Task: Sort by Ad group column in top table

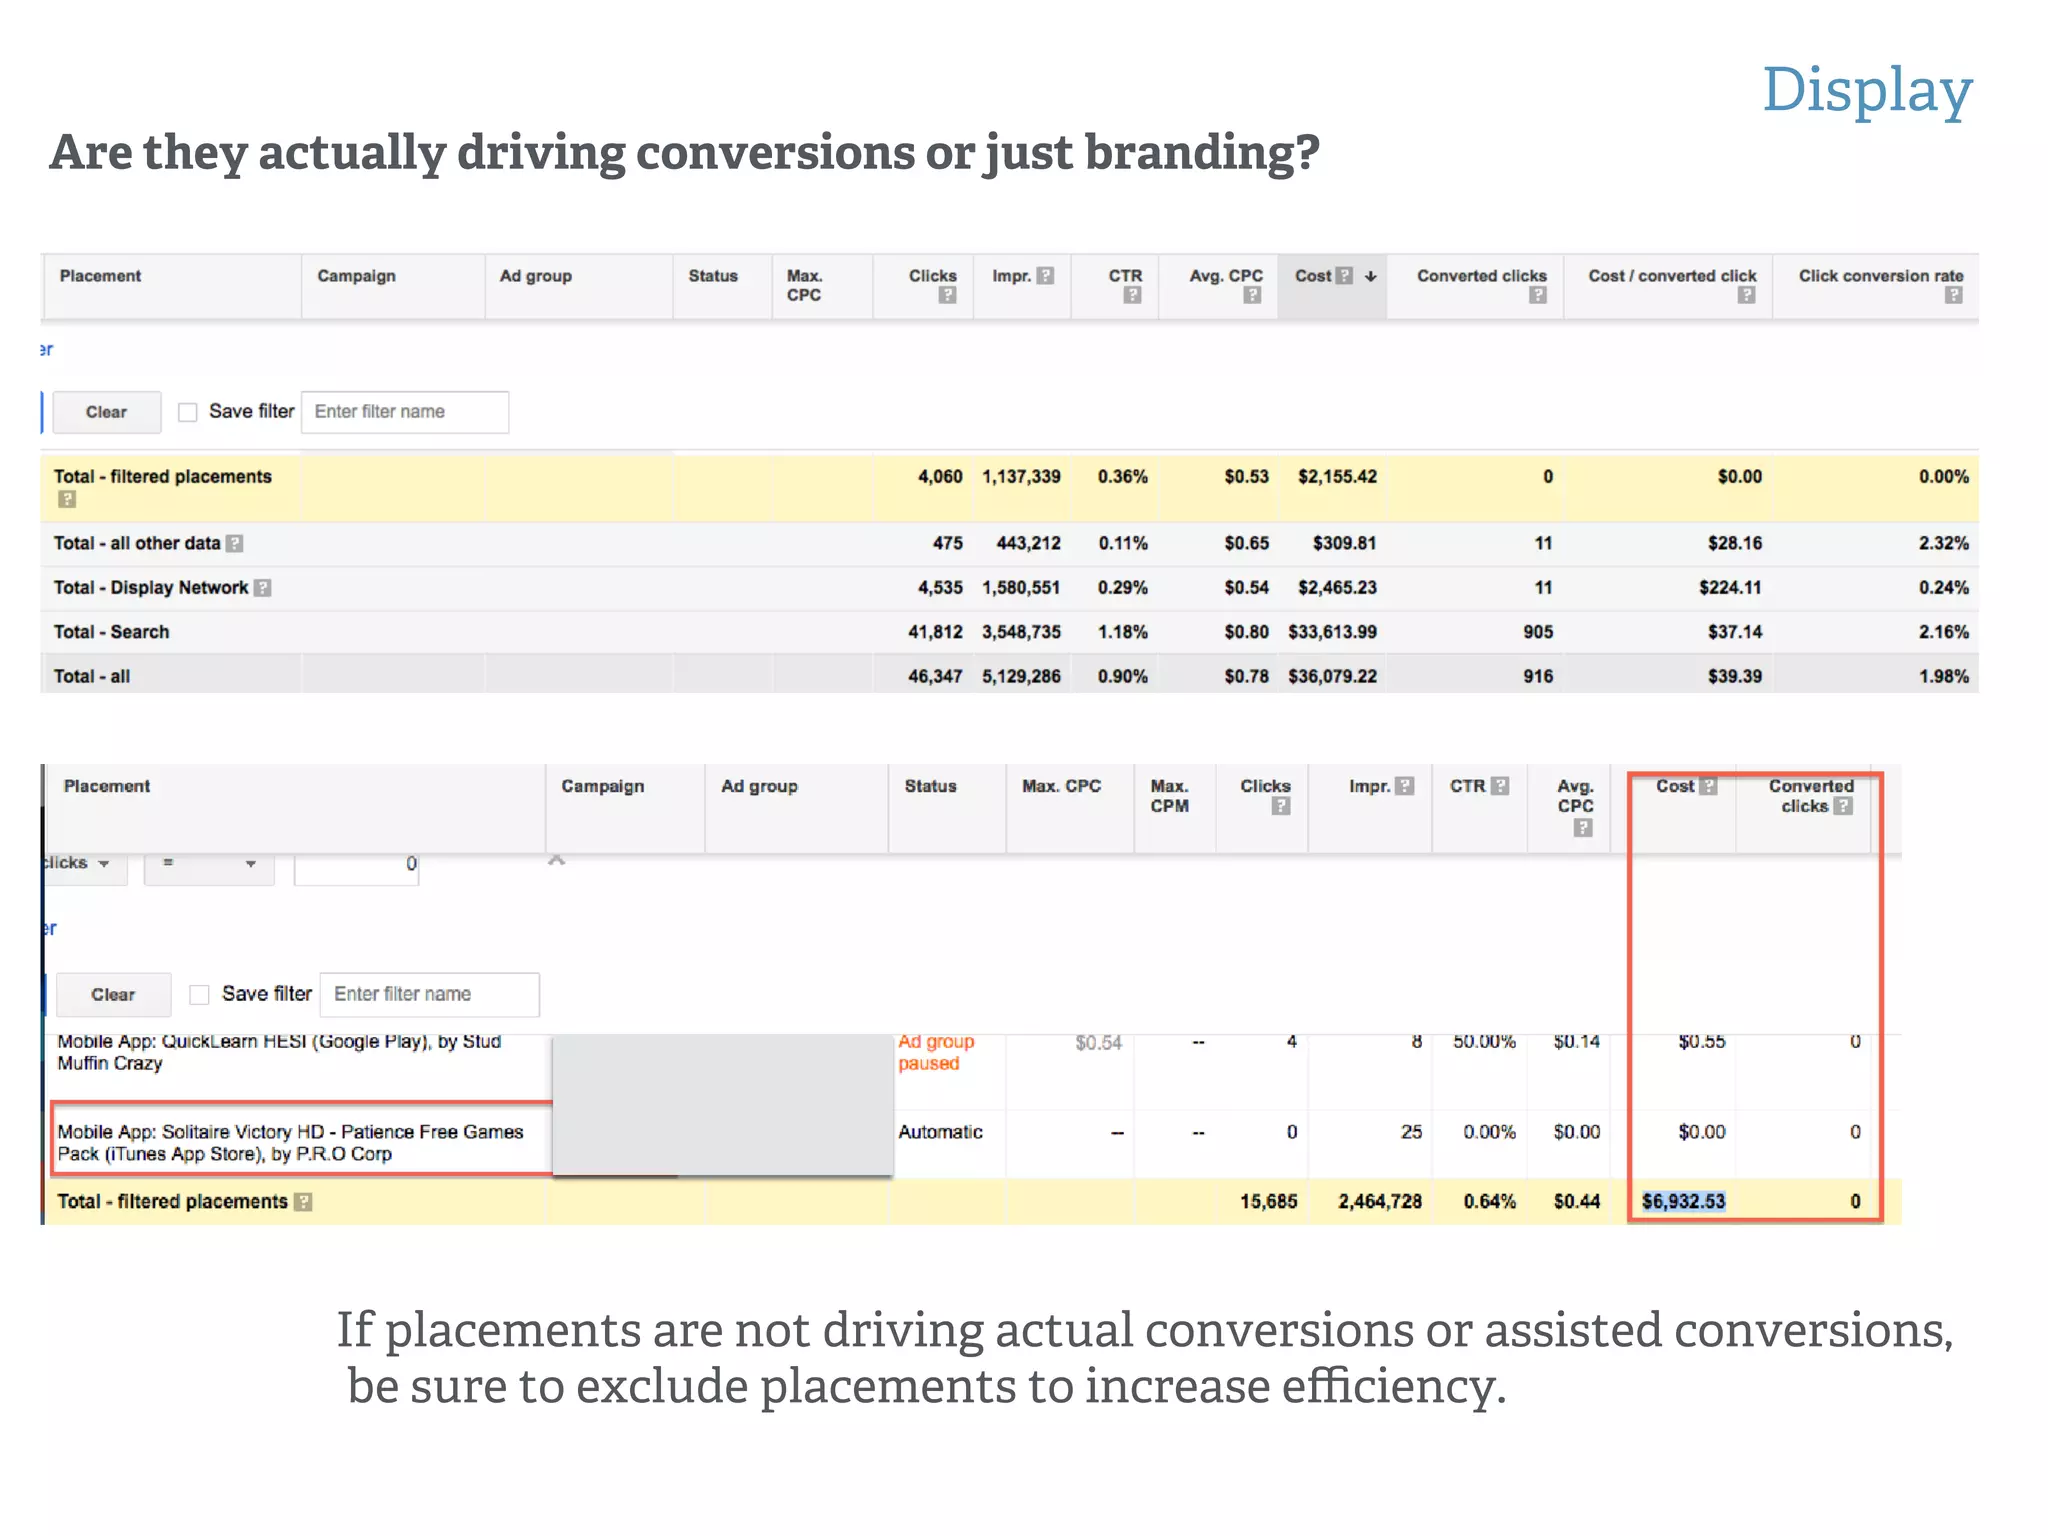Action: click(535, 276)
